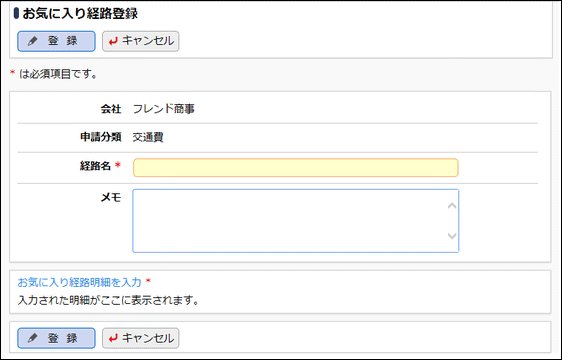
Task: Focus the 経路名 input field
Action: 296,167
